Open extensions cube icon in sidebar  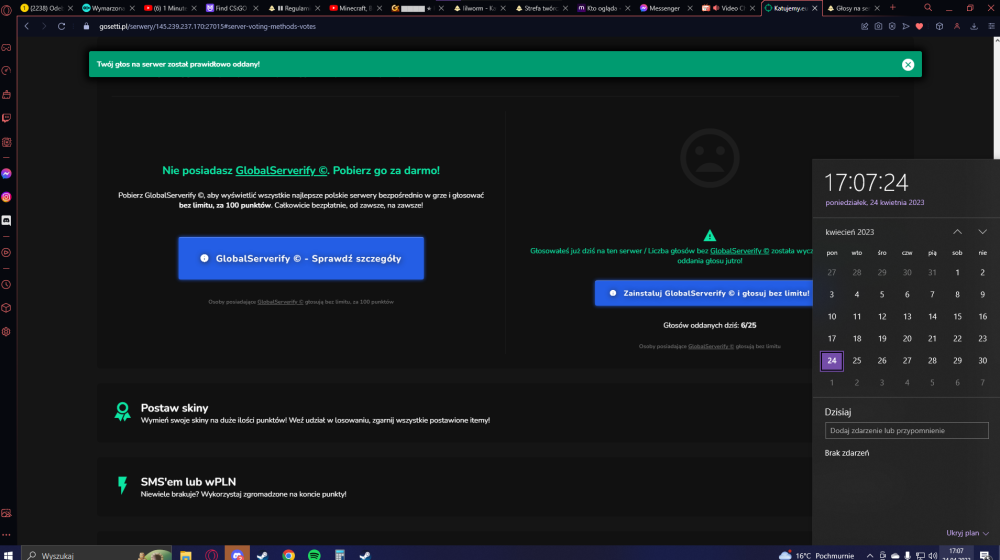6,308
